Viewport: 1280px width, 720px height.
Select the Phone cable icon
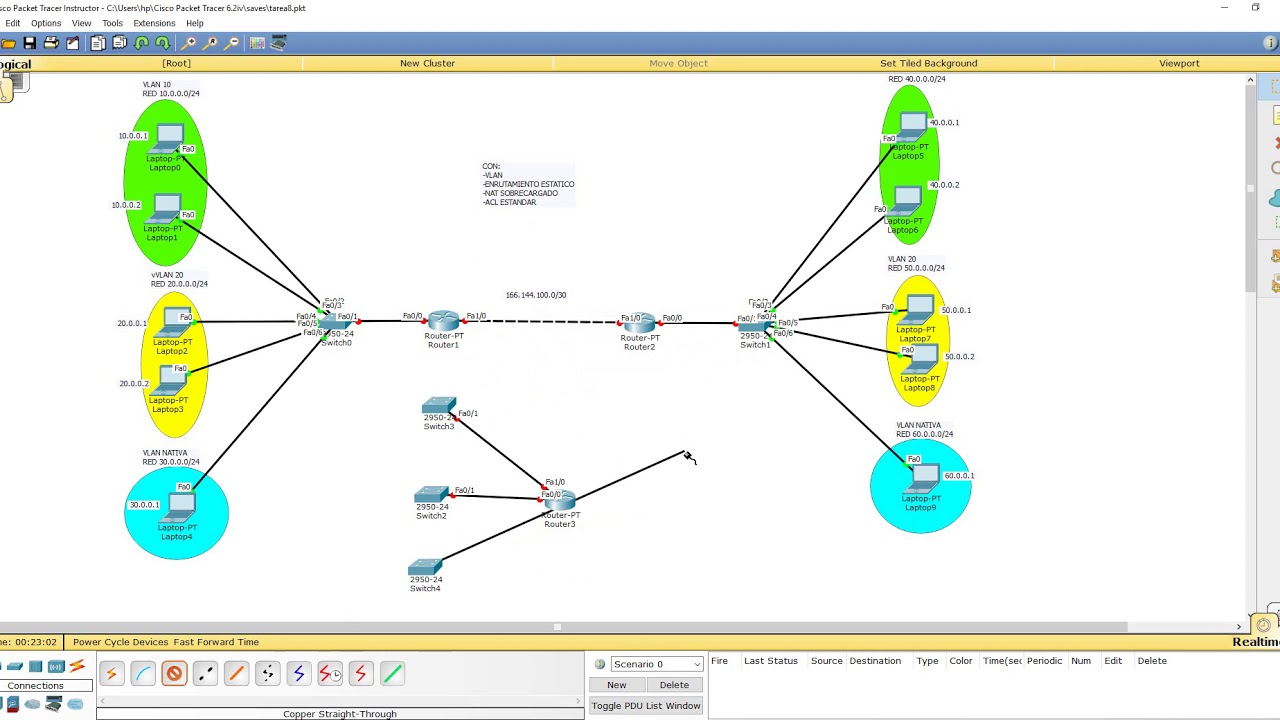pos(267,674)
